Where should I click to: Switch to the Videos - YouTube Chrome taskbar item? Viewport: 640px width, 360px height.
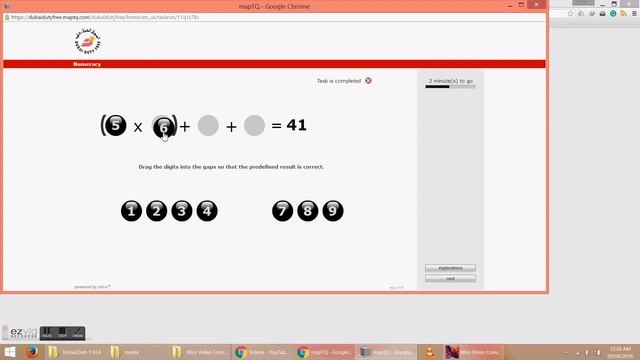262,352
